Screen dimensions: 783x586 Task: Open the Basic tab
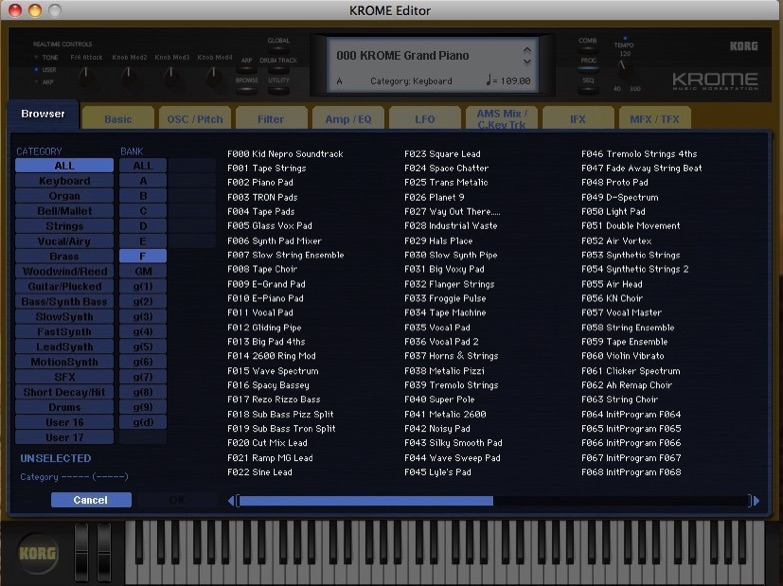pyautogui.click(x=118, y=118)
